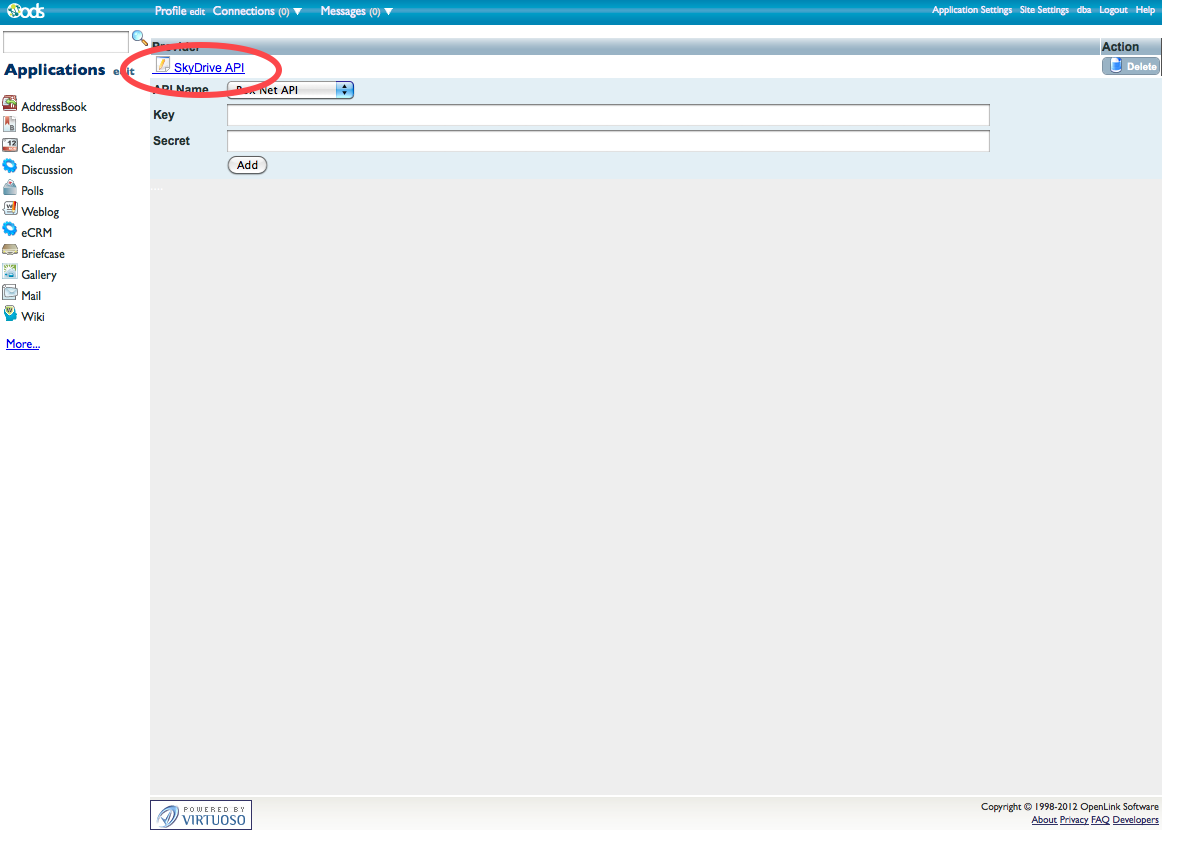
Task: Click the magnifier search icon
Action: 140,39
